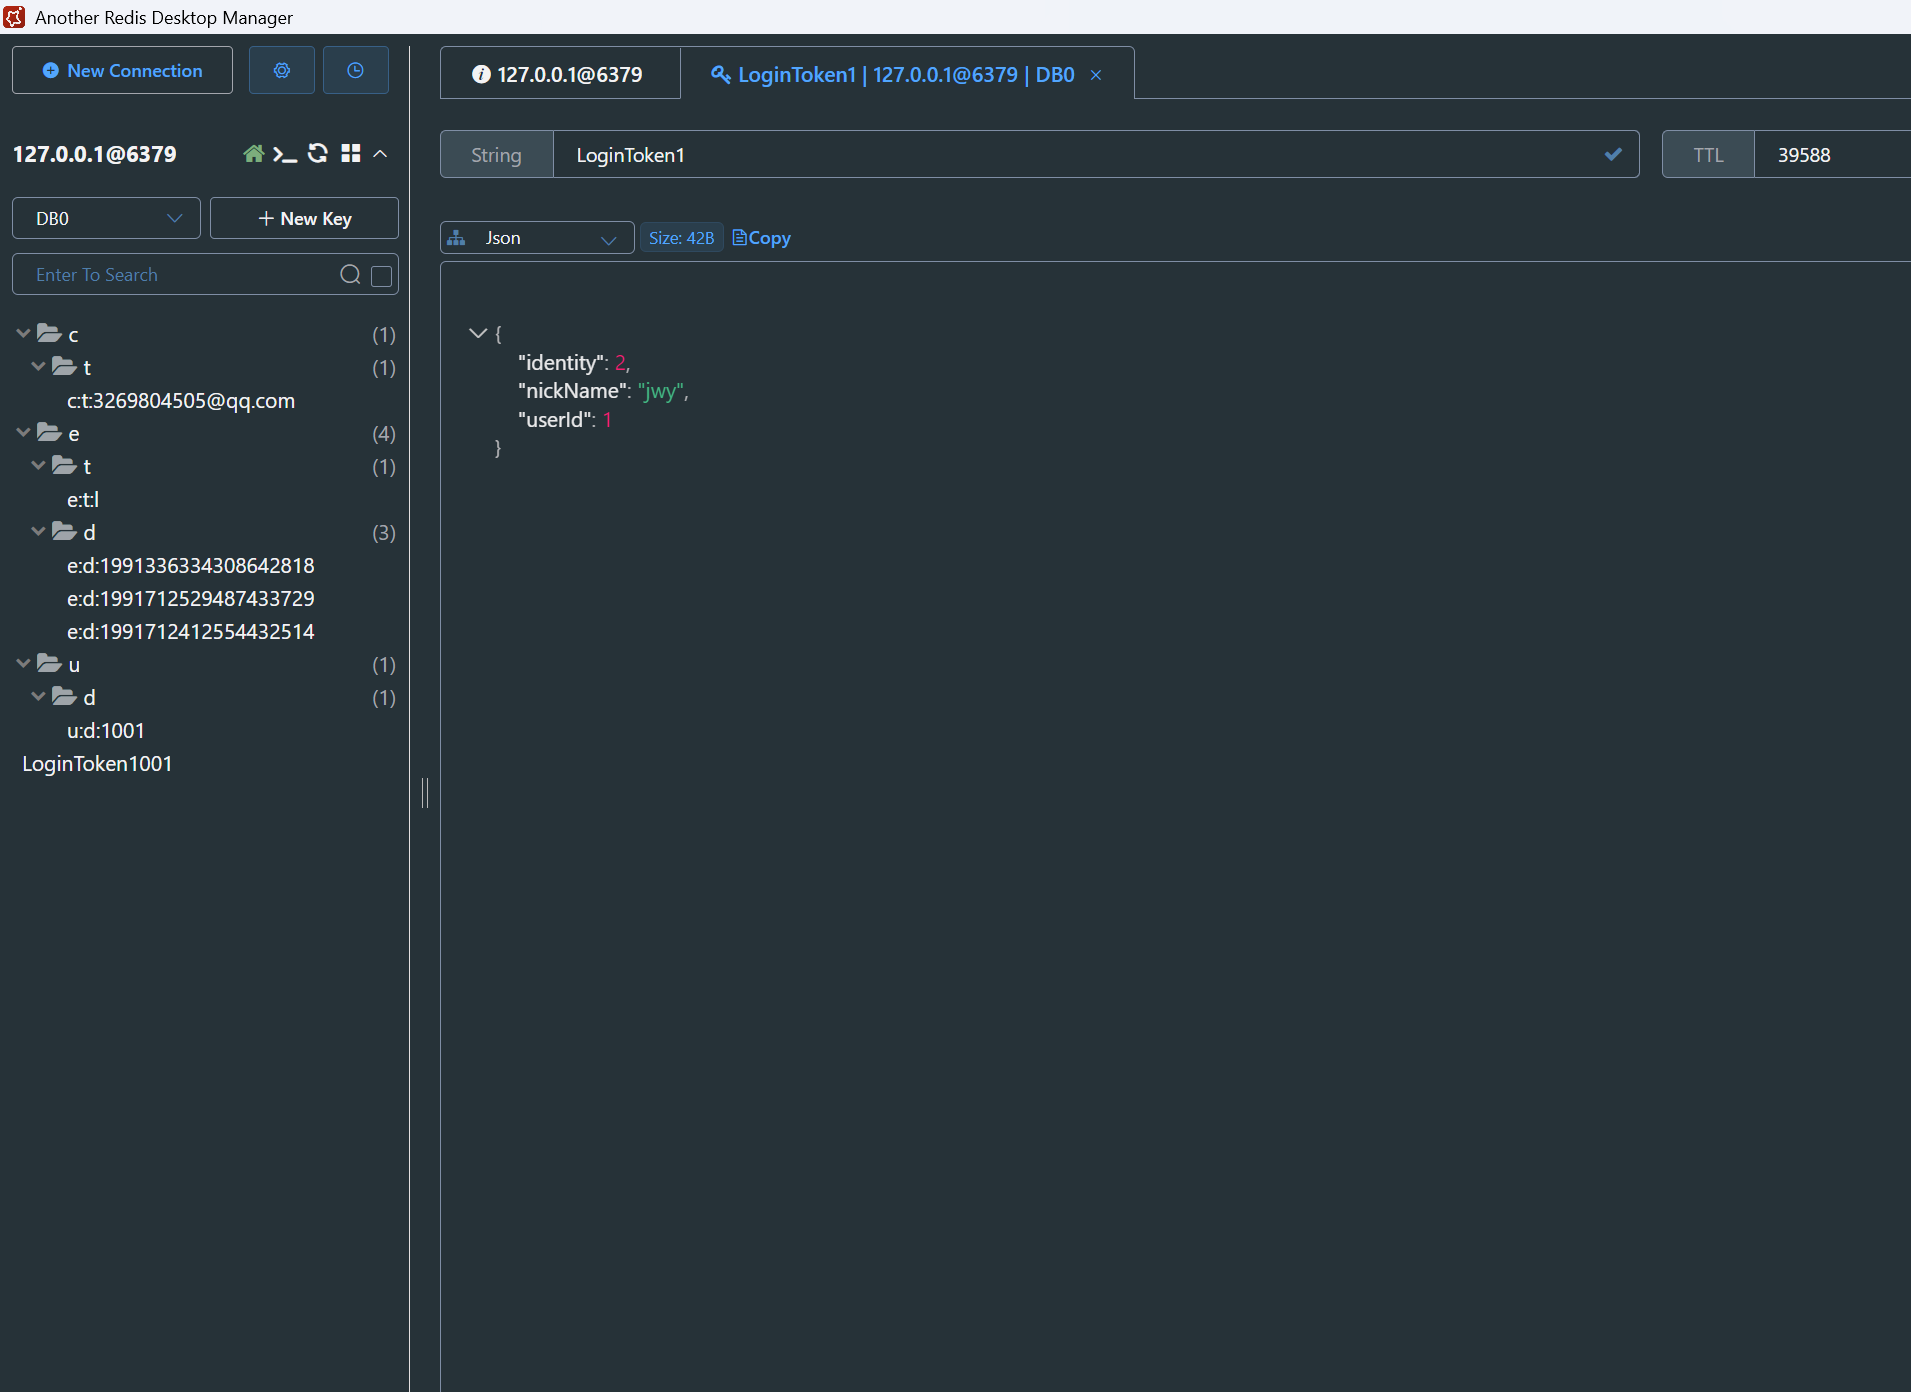Click the info icon in 127.0.0.1@6379 tab
The height and width of the screenshot is (1392, 1911).
(x=481, y=74)
